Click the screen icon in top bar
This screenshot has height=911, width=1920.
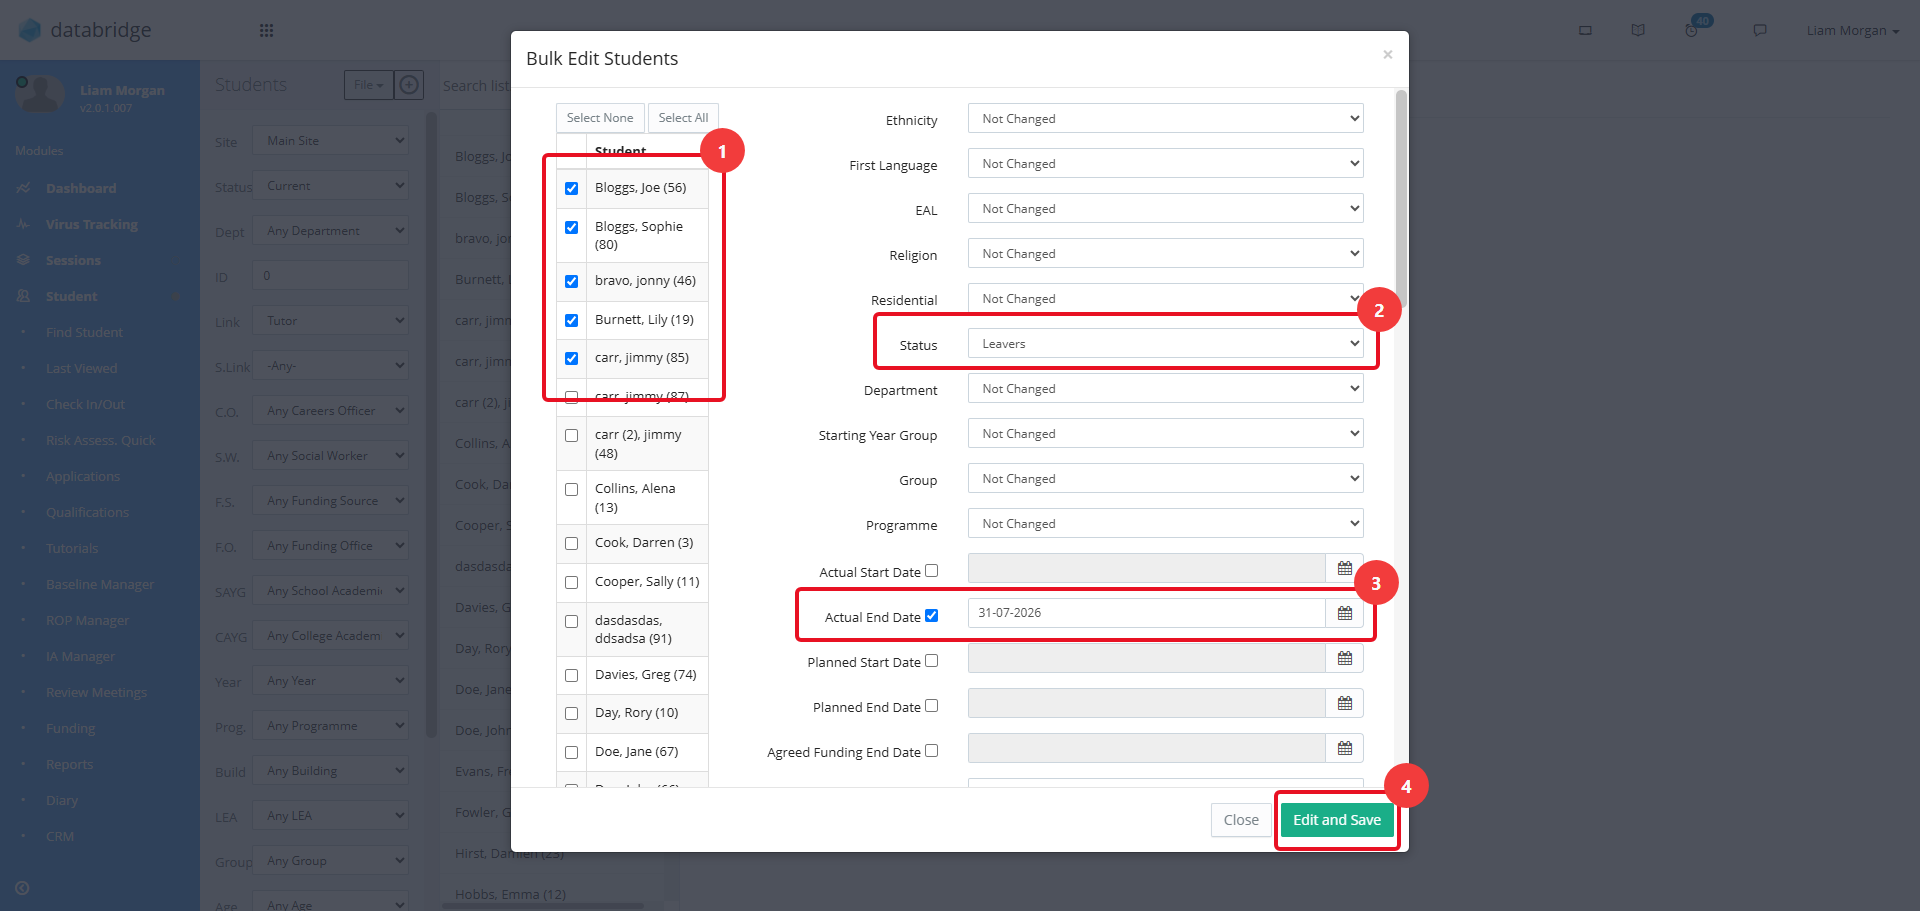1585,30
